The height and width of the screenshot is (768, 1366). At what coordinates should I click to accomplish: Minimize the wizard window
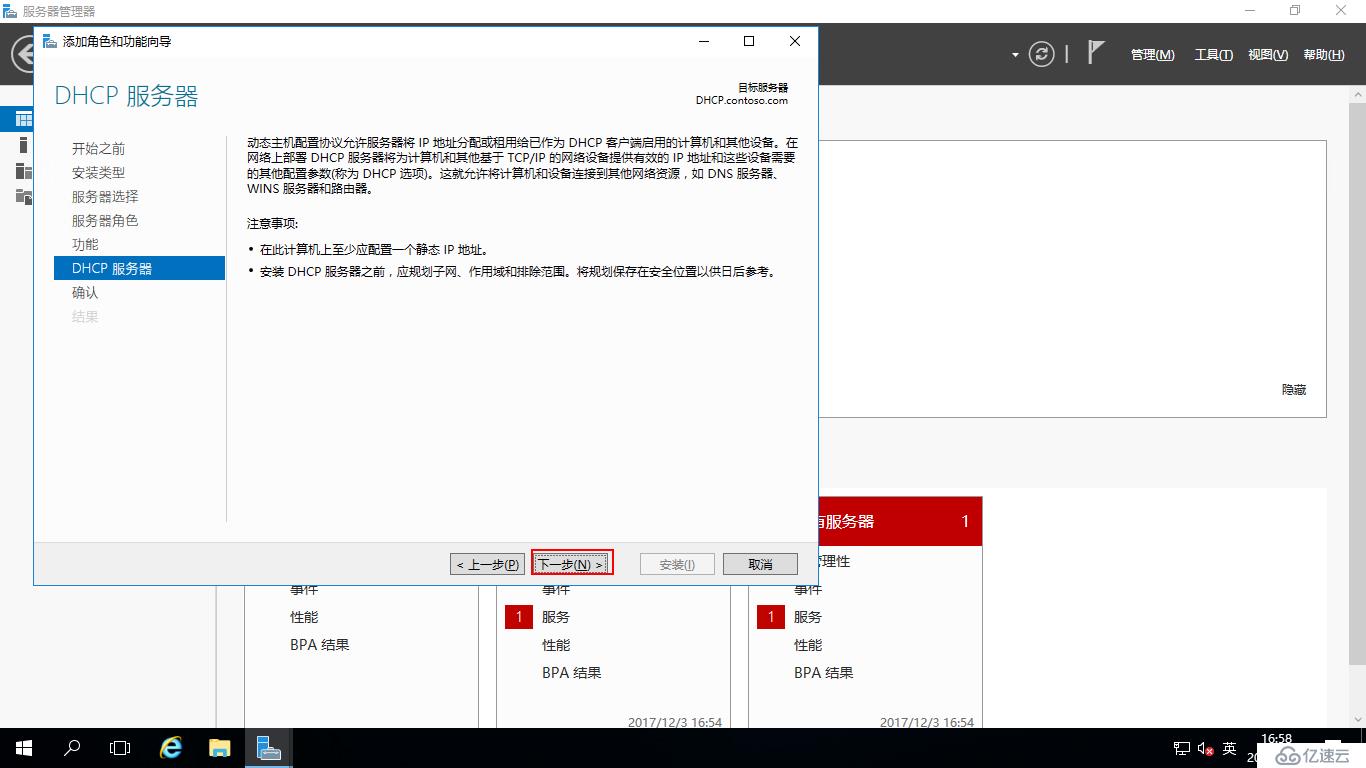pyautogui.click(x=704, y=41)
